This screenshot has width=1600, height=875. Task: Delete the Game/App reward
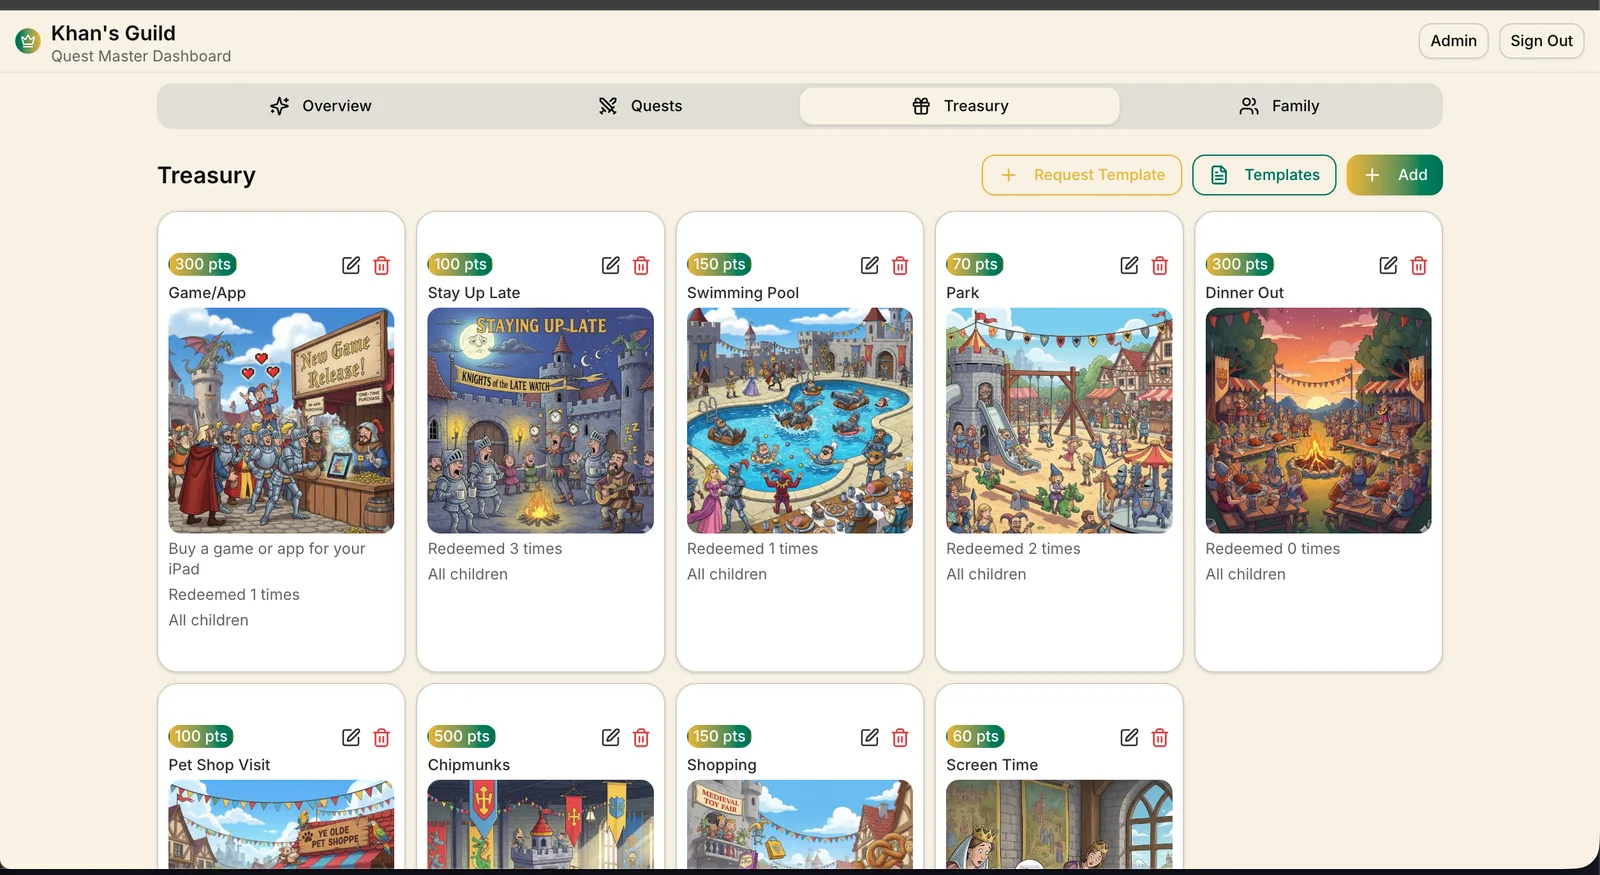pos(381,265)
